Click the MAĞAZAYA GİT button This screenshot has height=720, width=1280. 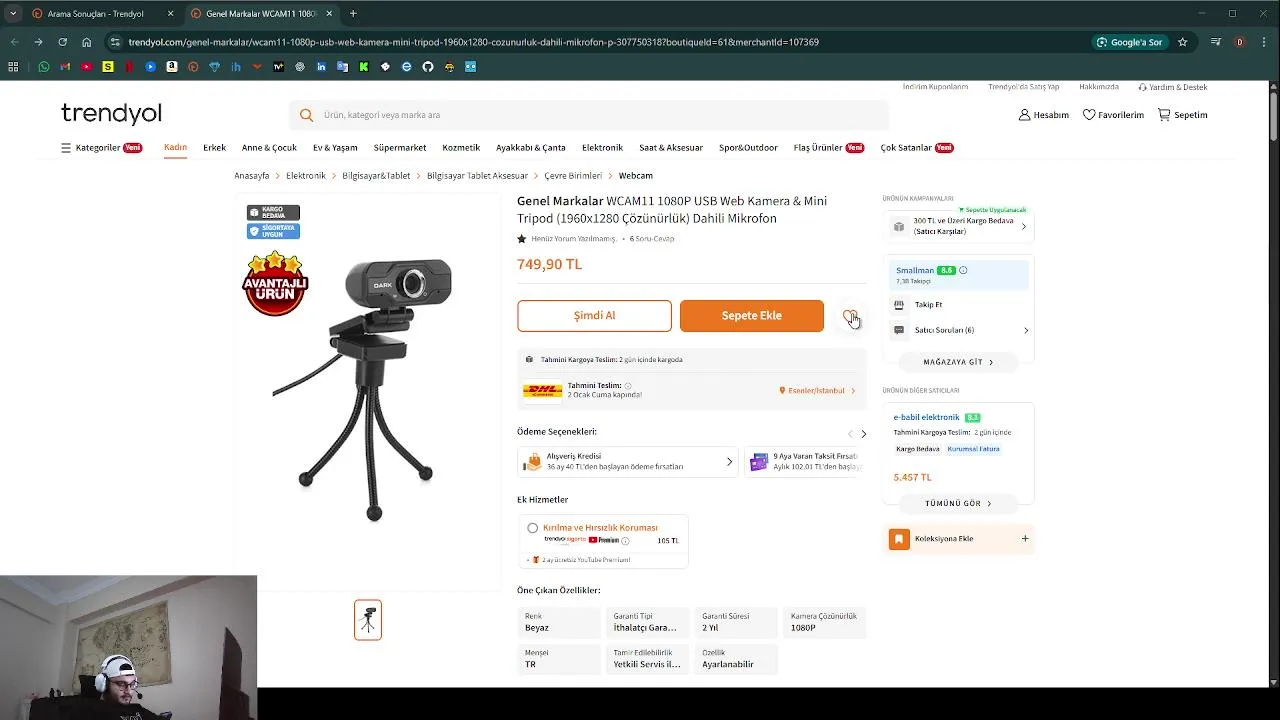(x=958, y=362)
